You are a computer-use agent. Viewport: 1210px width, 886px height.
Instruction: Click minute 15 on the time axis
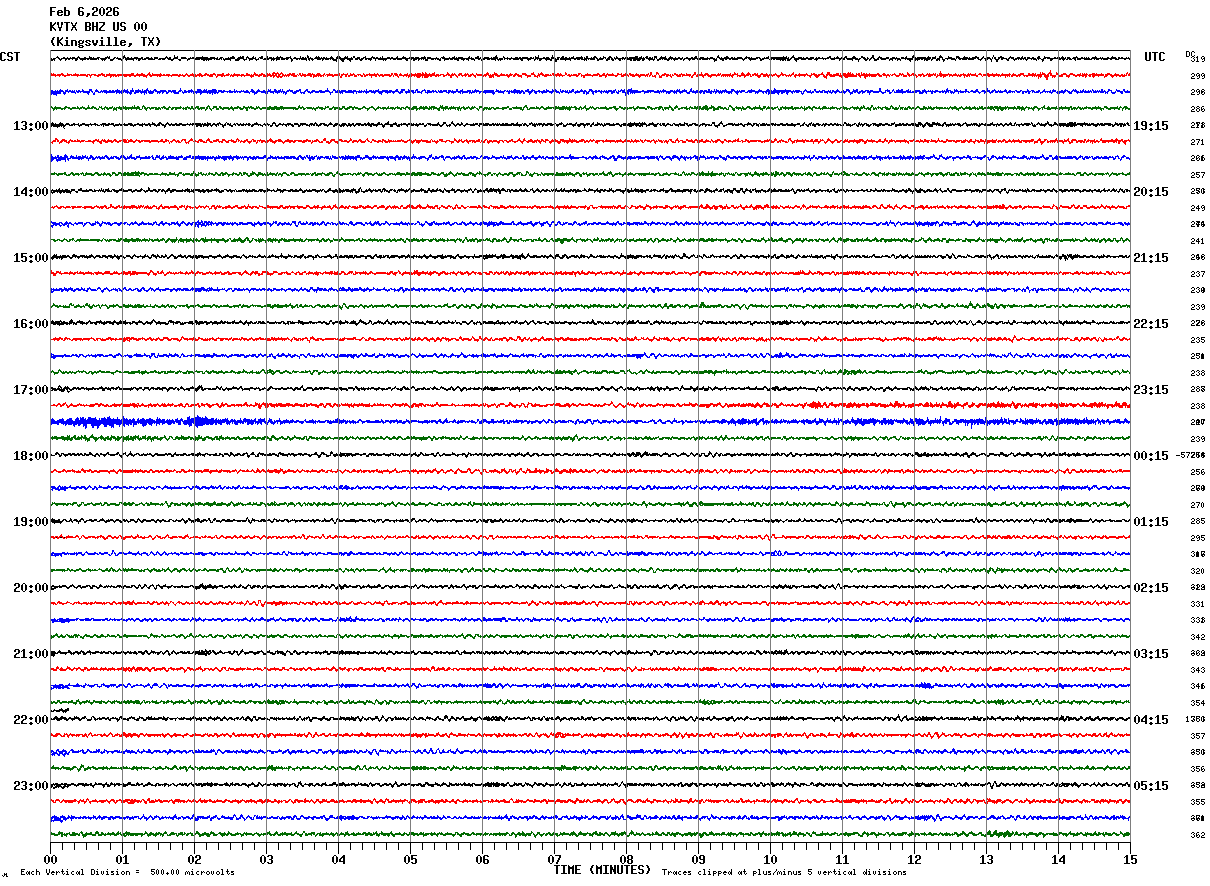tap(1130, 859)
